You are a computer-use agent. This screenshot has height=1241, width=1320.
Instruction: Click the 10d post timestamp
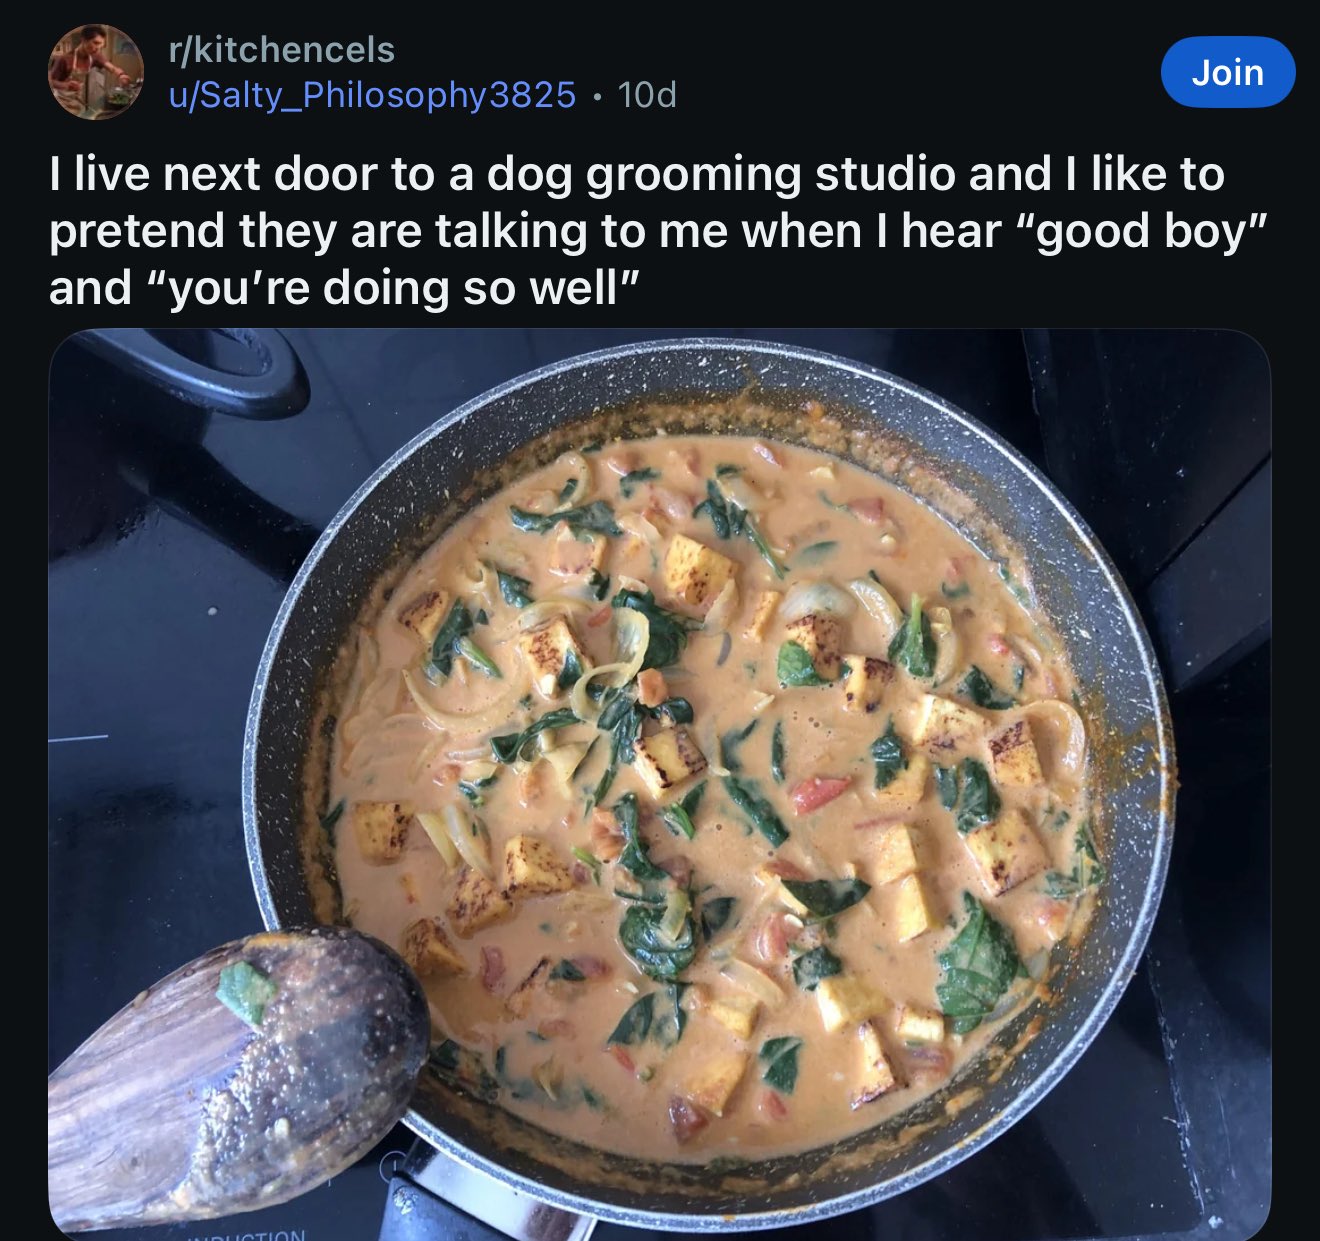(x=647, y=95)
